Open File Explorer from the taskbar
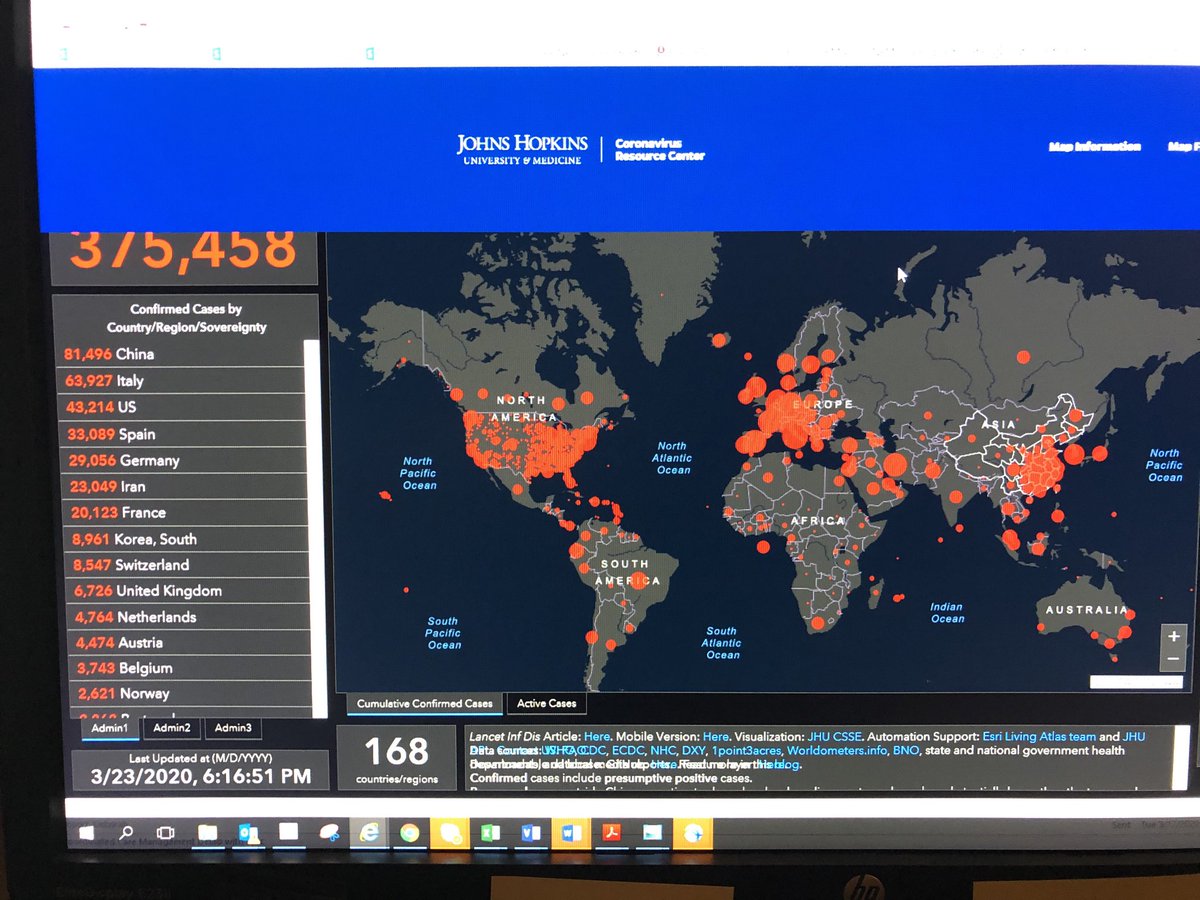Screen dimensions: 1200x900 pos(207,832)
